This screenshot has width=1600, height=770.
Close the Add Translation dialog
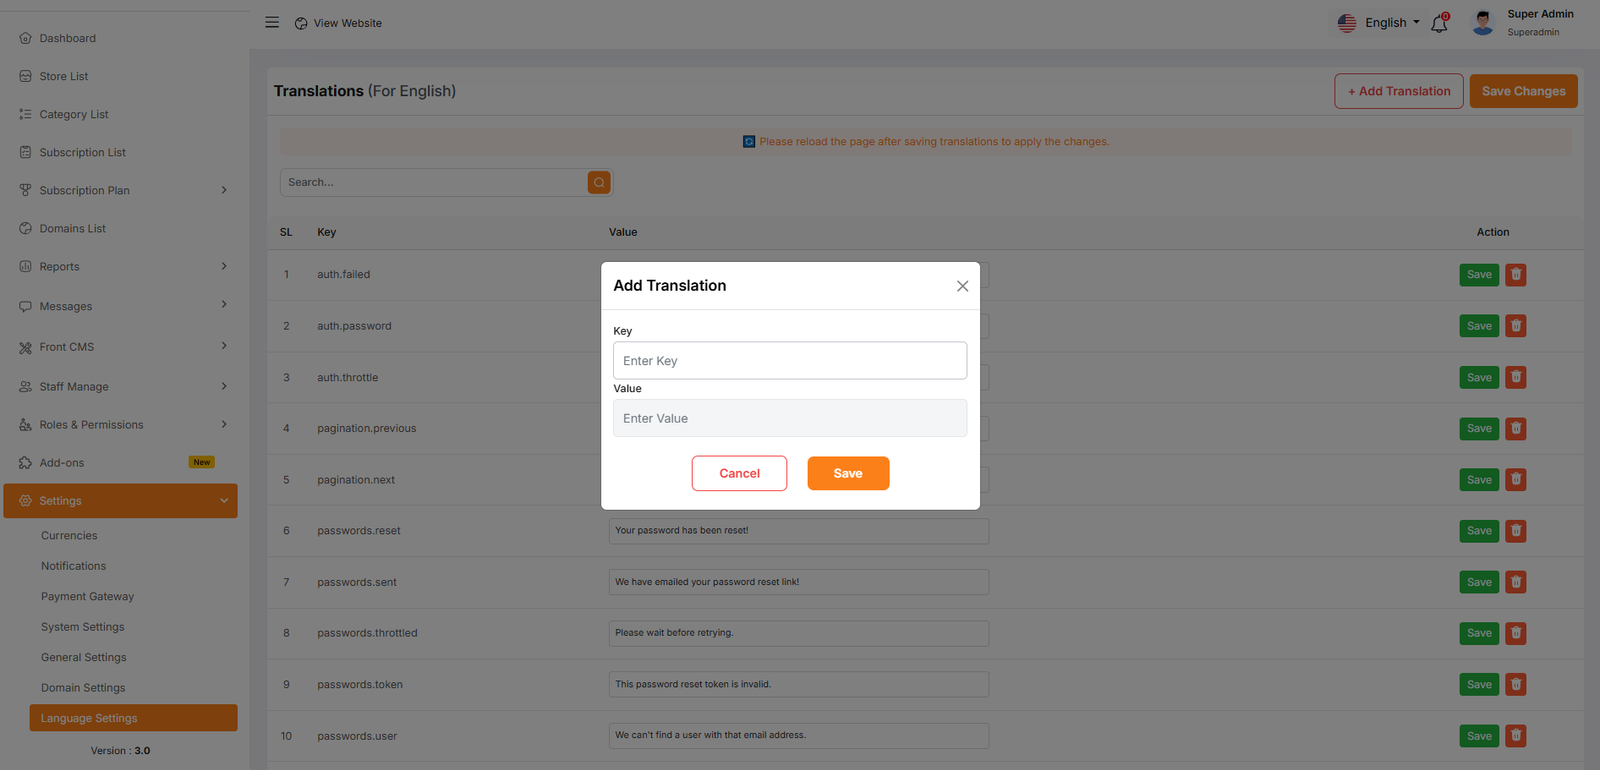(962, 286)
